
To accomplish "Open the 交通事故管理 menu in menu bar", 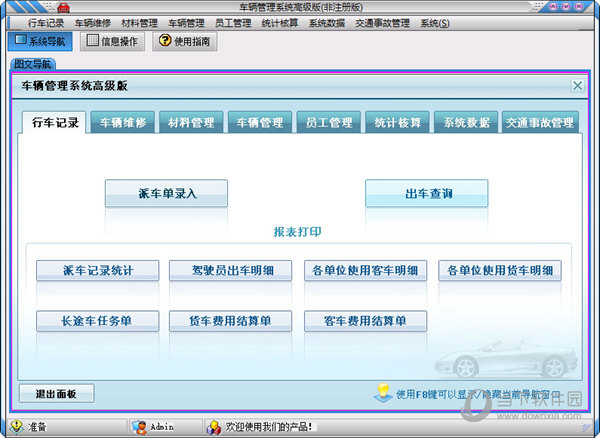I will (x=382, y=23).
